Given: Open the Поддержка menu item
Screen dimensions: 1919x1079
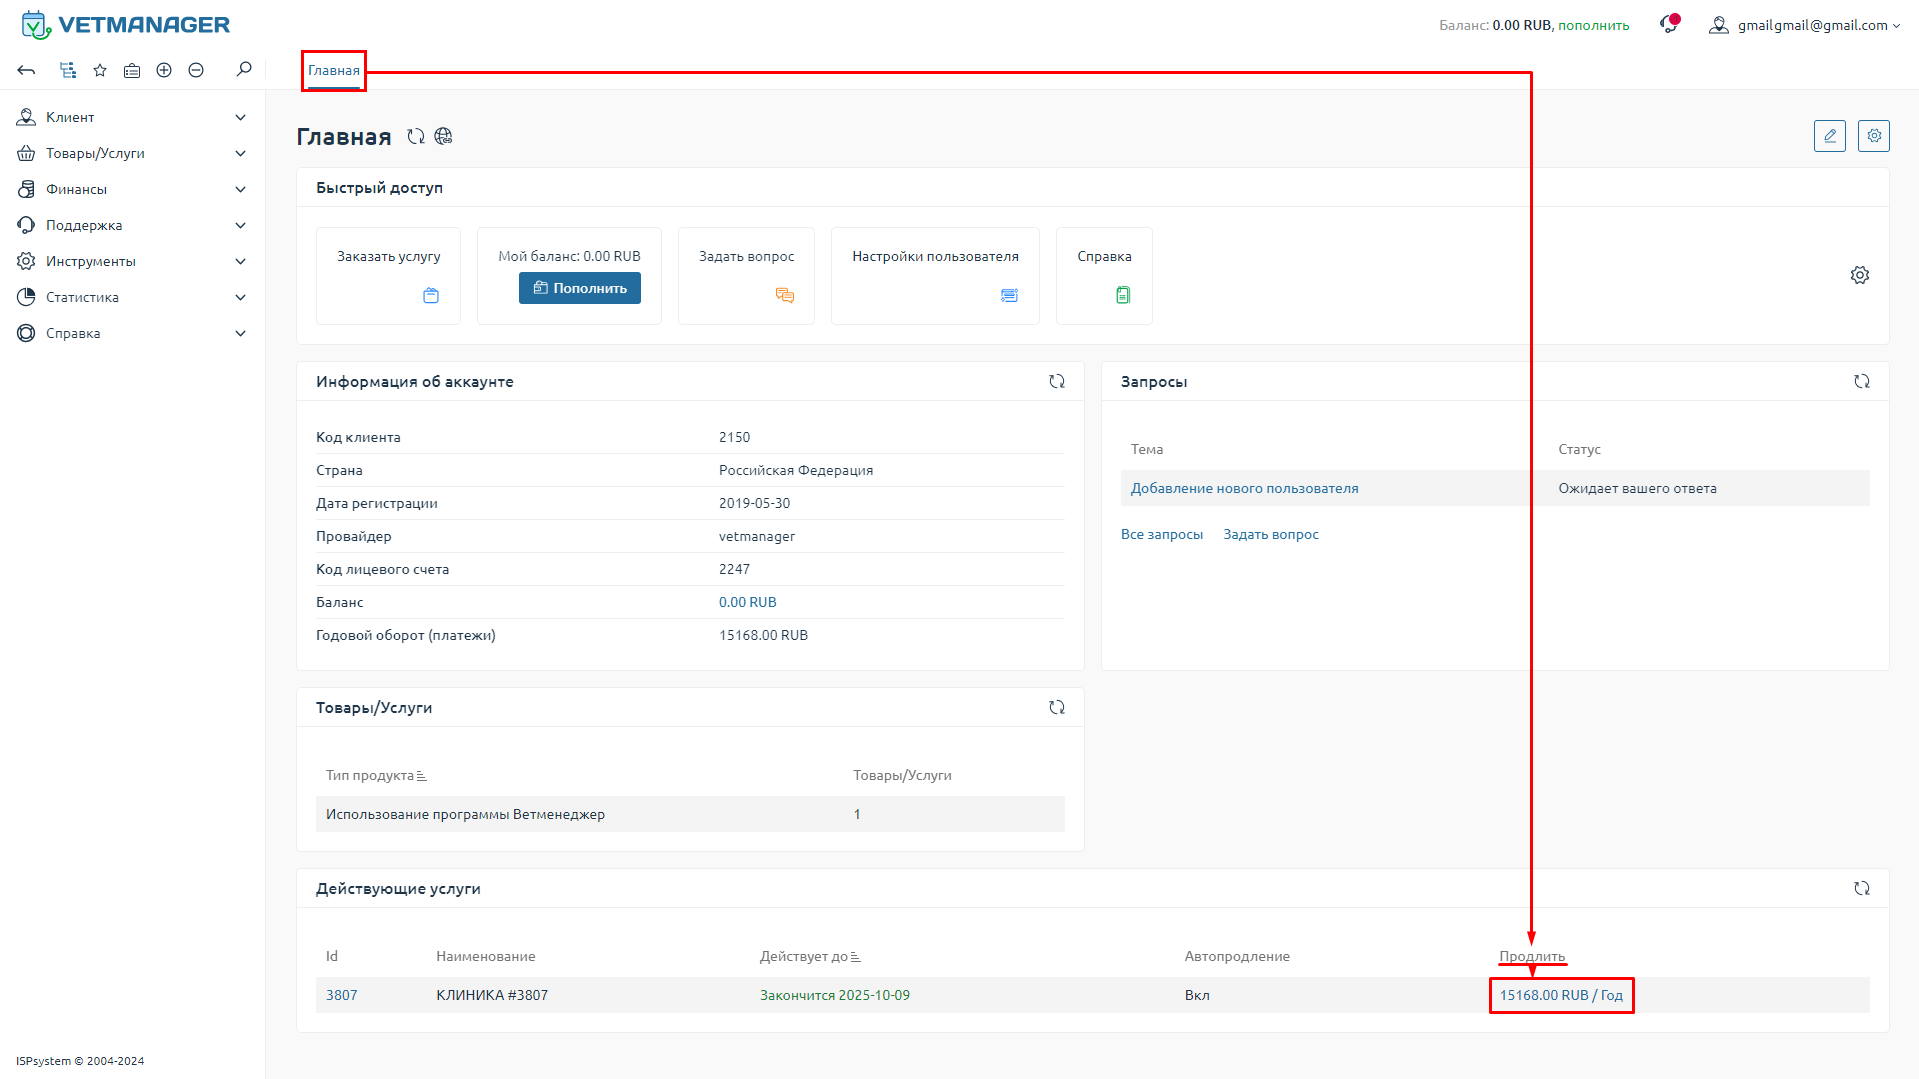Looking at the screenshot, I should tap(84, 225).
